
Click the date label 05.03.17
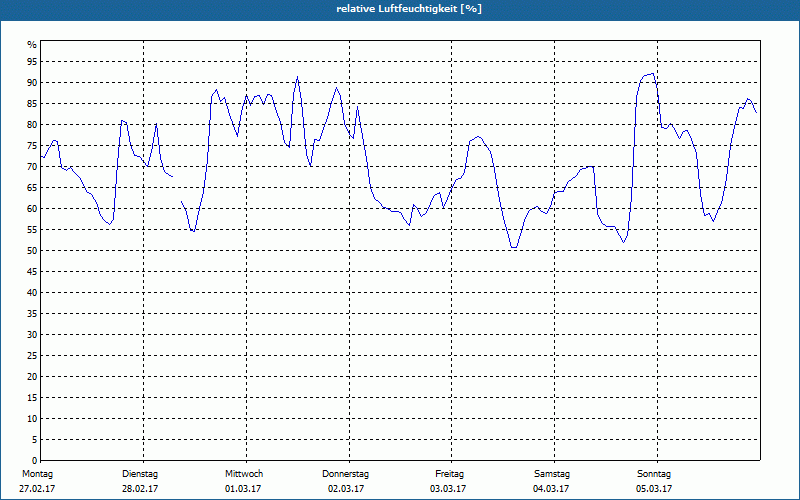(654, 489)
